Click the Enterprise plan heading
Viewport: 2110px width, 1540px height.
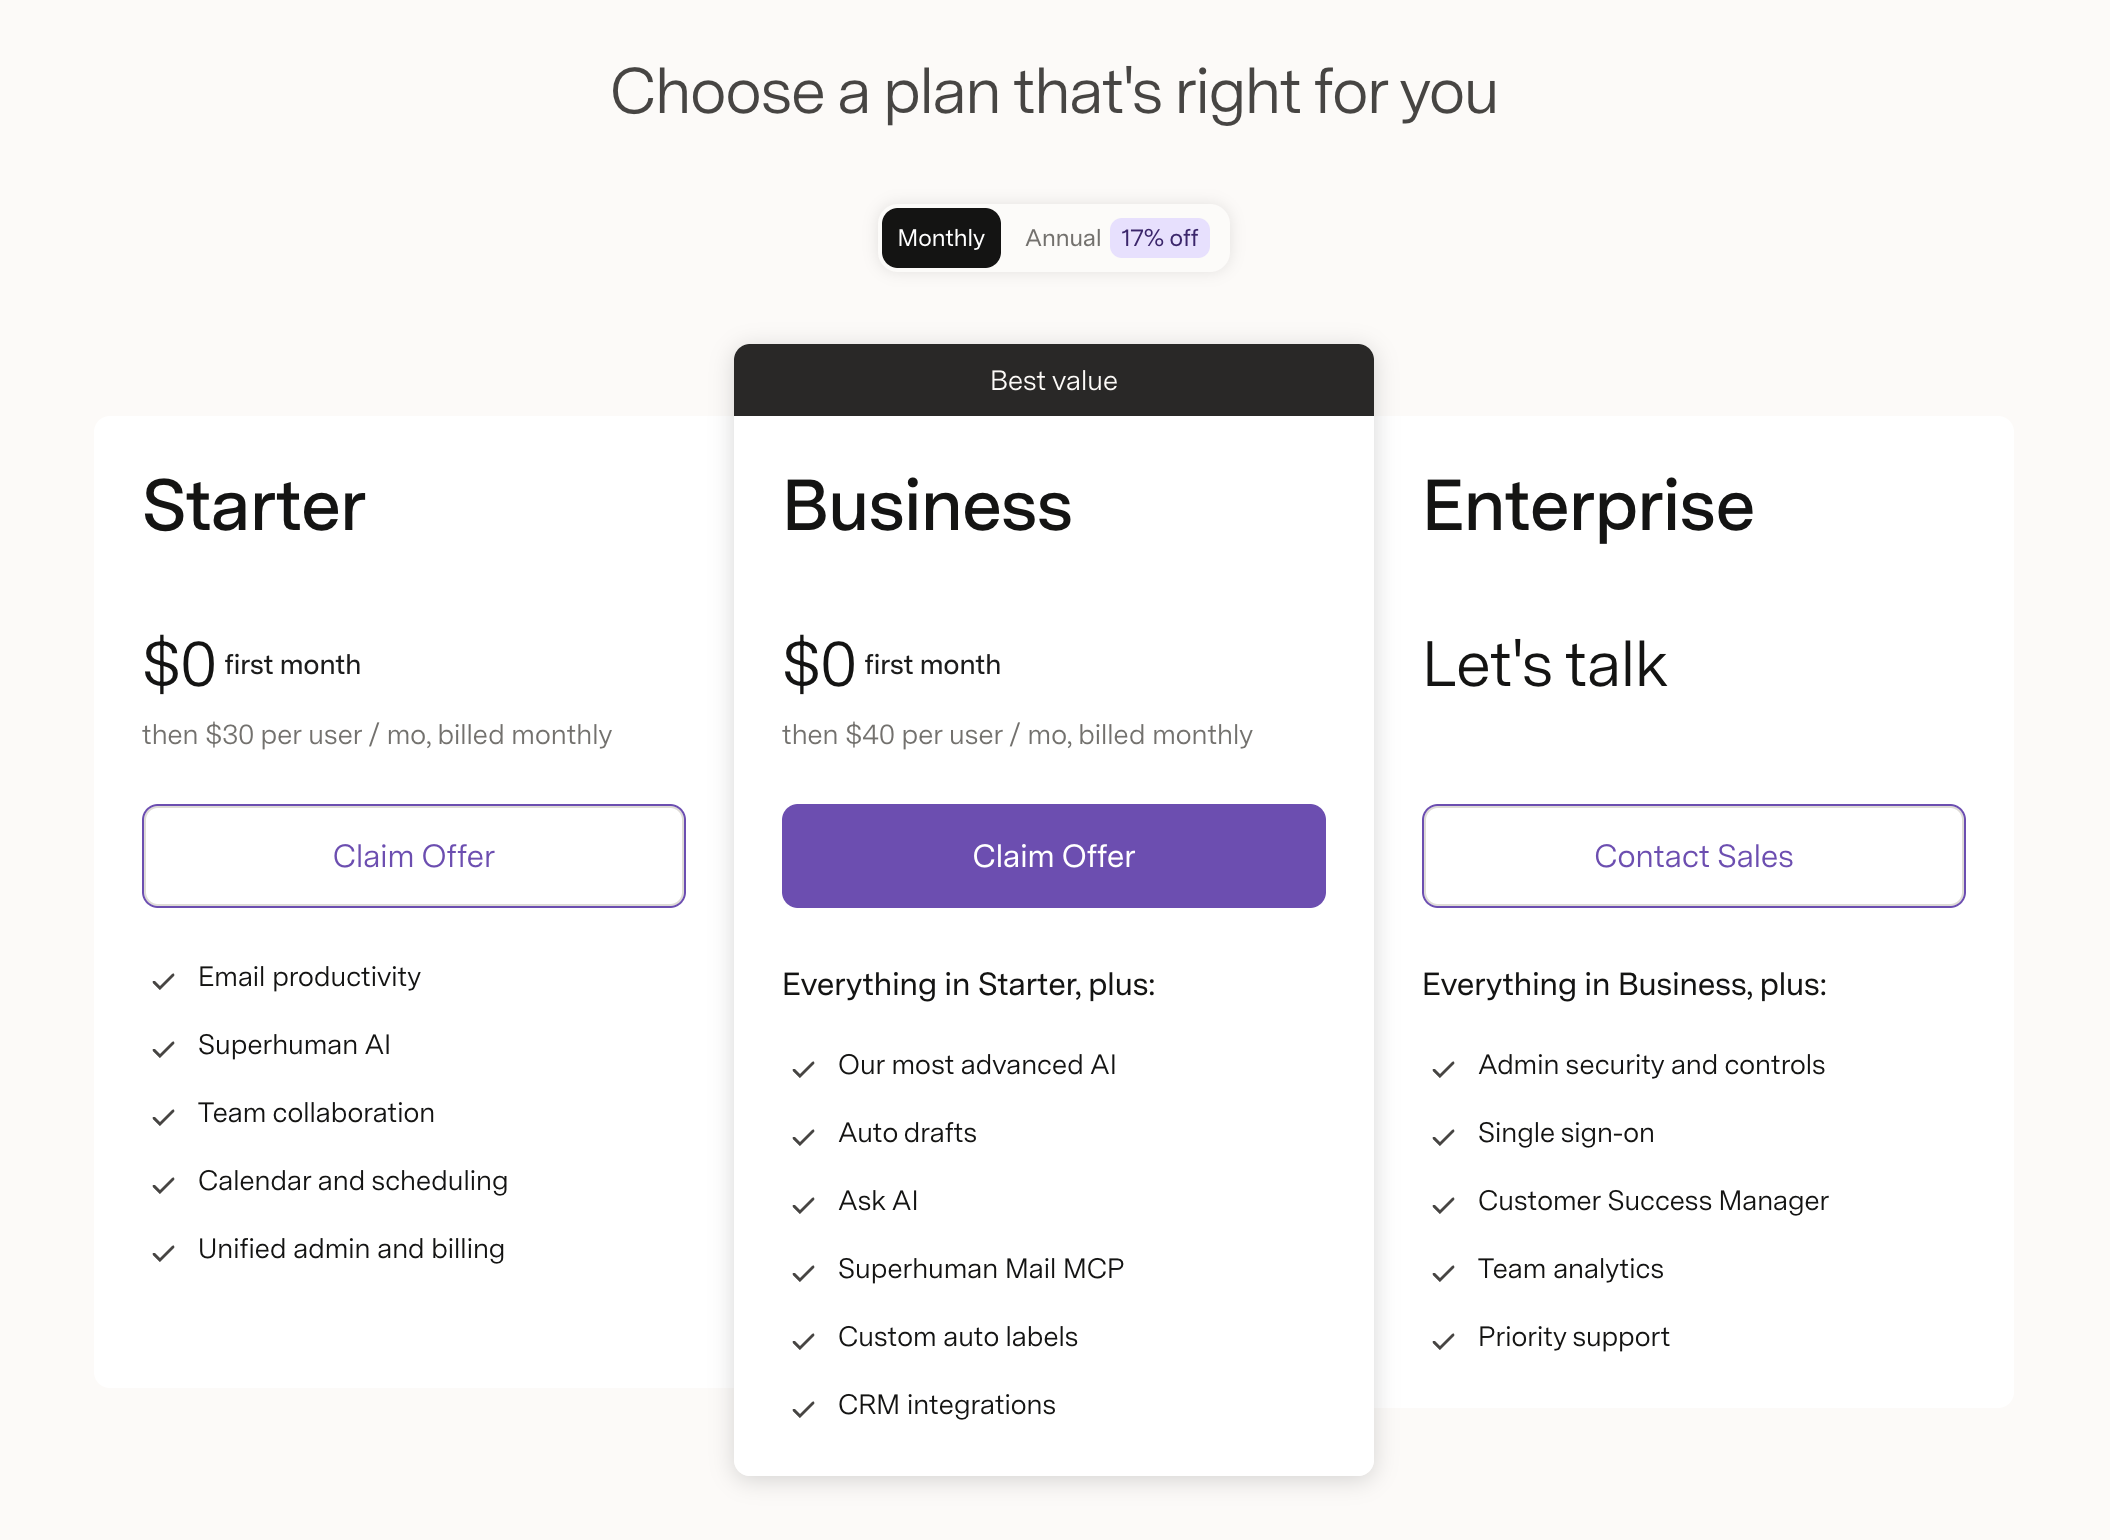click(1588, 508)
